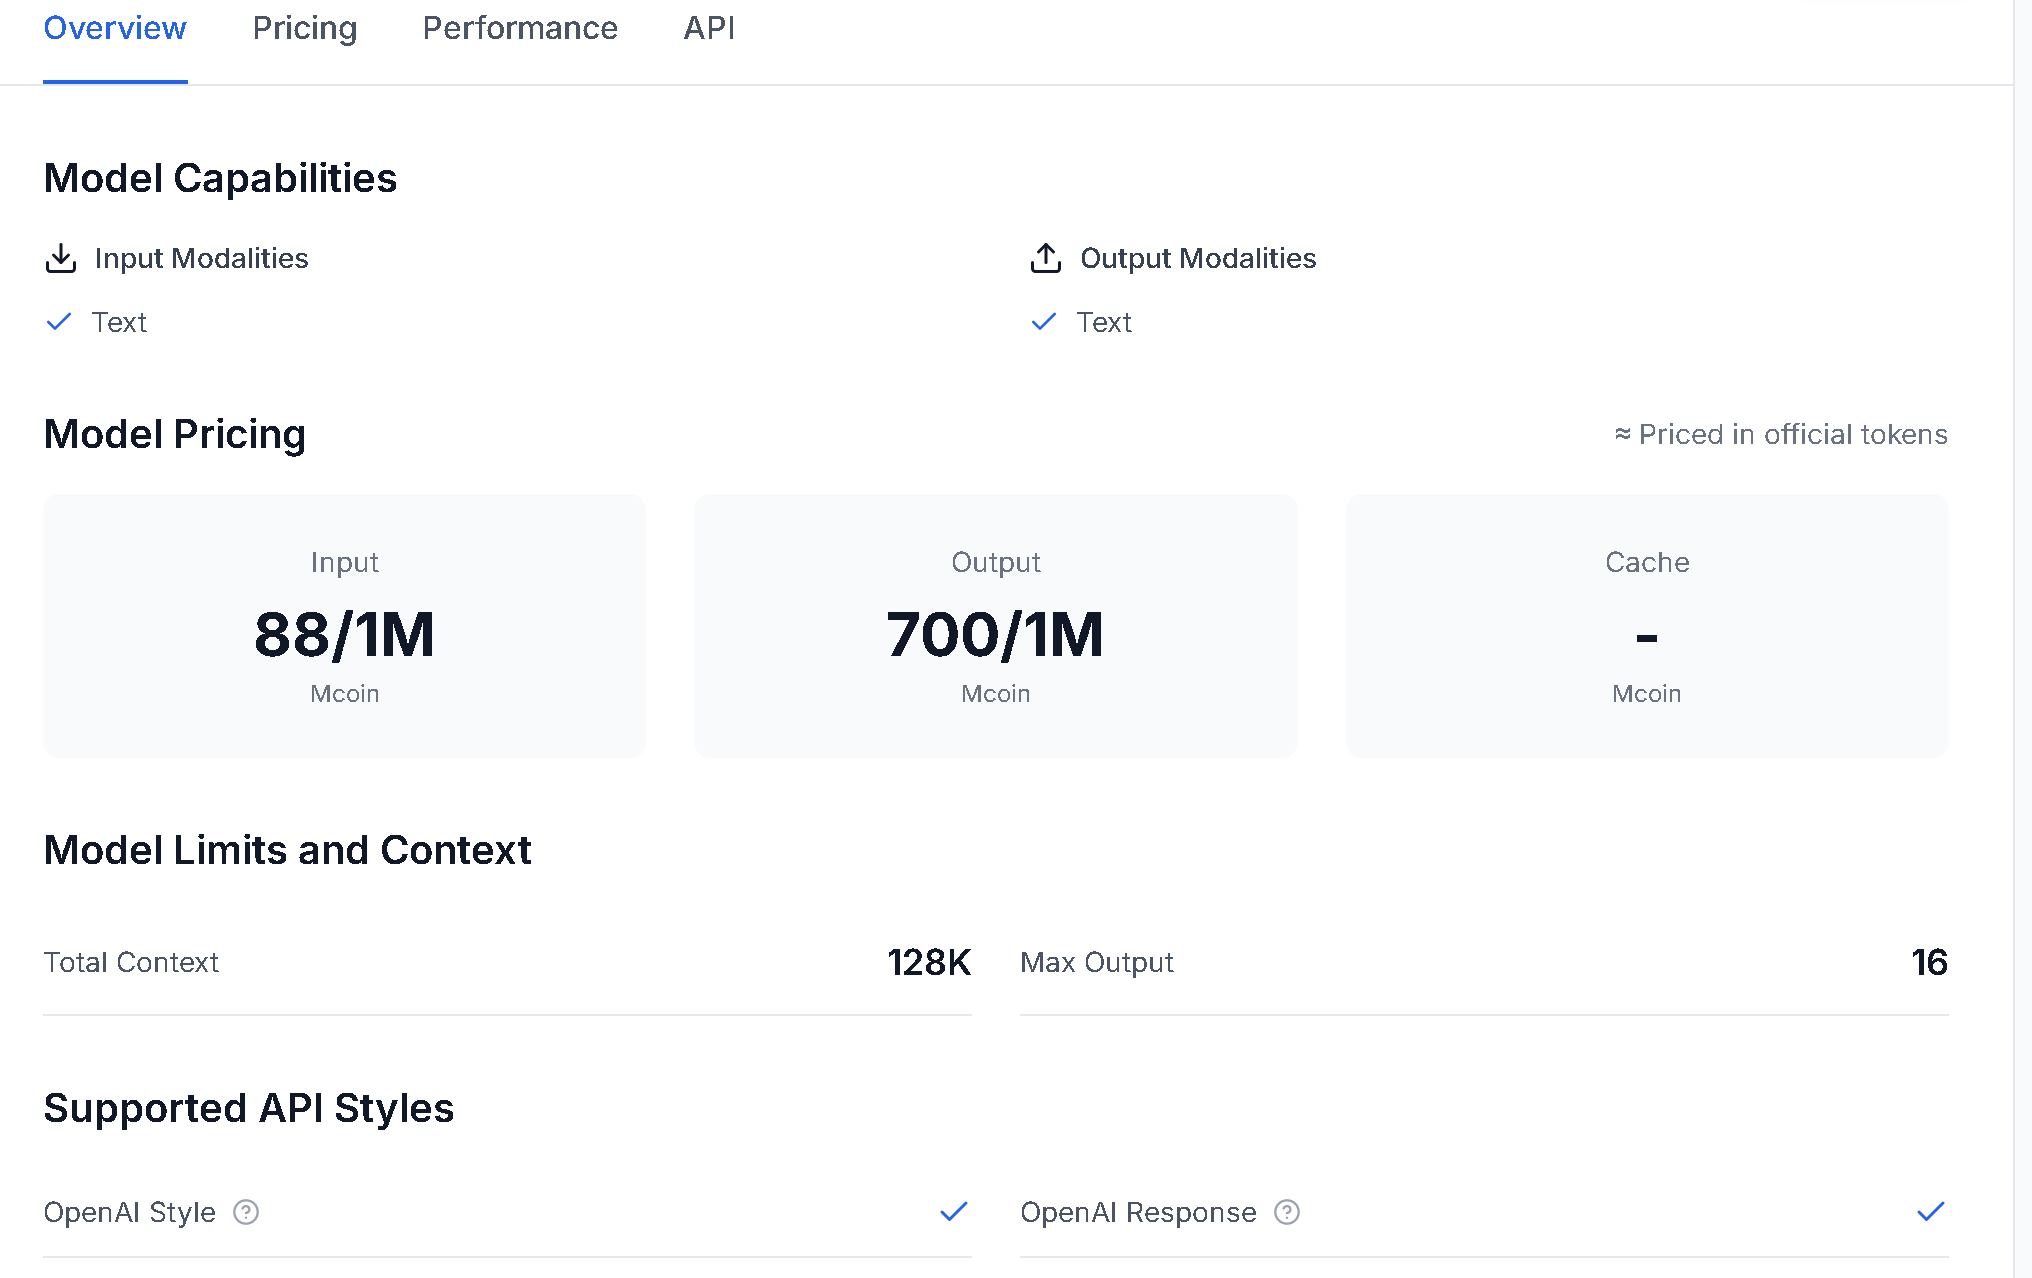This screenshot has width=2032, height=1278.
Task: Click the OpenAI Style label
Action: click(130, 1212)
